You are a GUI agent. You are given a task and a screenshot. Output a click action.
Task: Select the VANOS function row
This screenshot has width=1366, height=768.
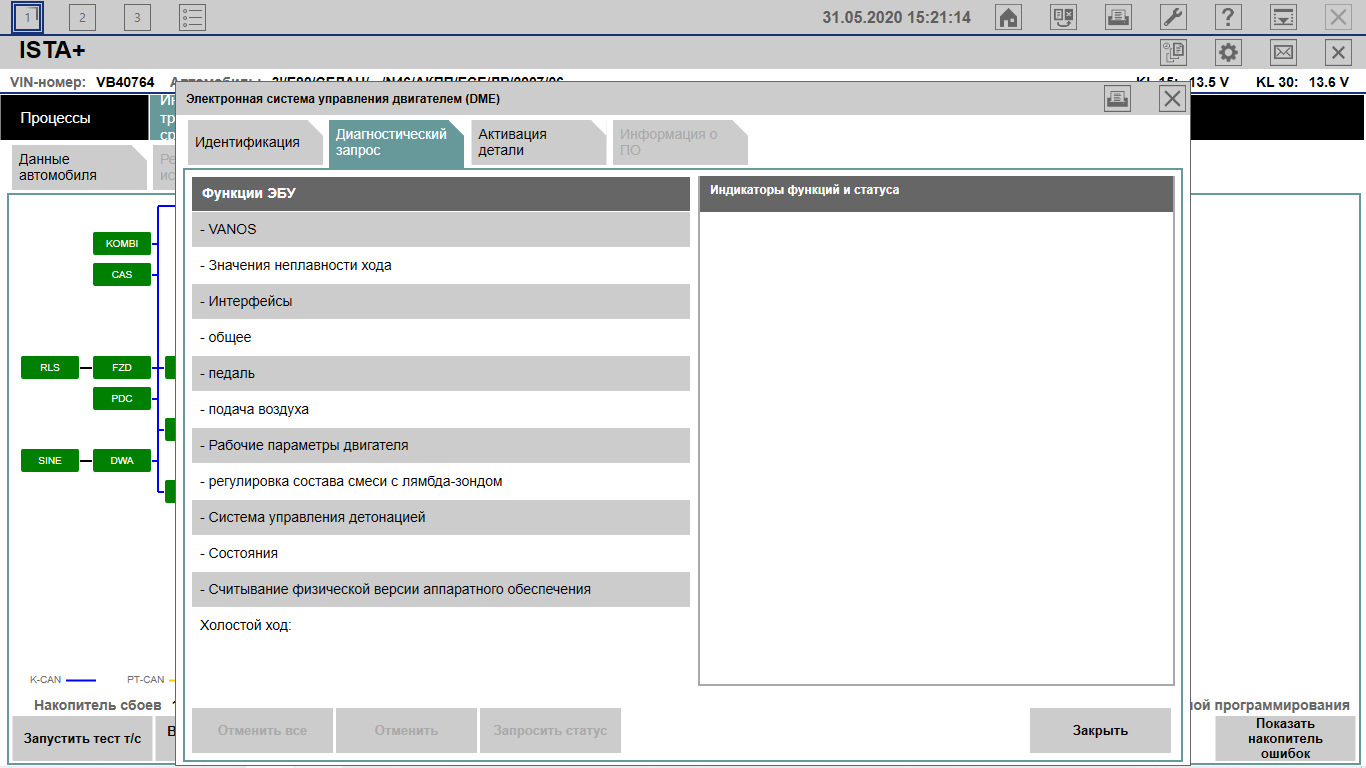click(x=441, y=229)
